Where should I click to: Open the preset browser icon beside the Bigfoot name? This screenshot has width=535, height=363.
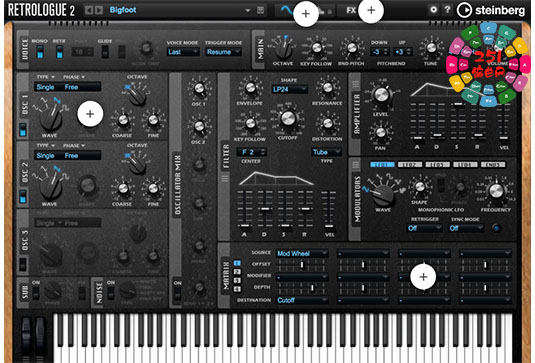[x=261, y=10]
